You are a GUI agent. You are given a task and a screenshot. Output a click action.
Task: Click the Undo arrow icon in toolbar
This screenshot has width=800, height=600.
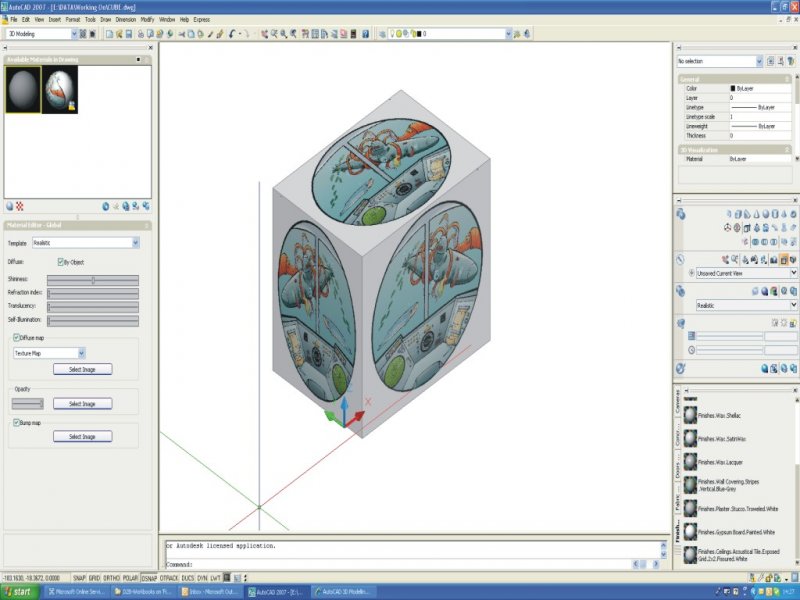[x=232, y=34]
